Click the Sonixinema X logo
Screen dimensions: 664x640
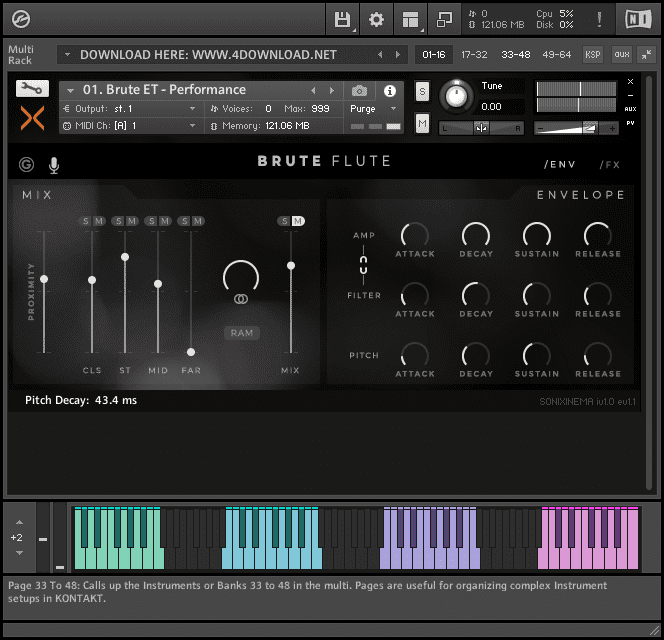pyautogui.click(x=32, y=118)
